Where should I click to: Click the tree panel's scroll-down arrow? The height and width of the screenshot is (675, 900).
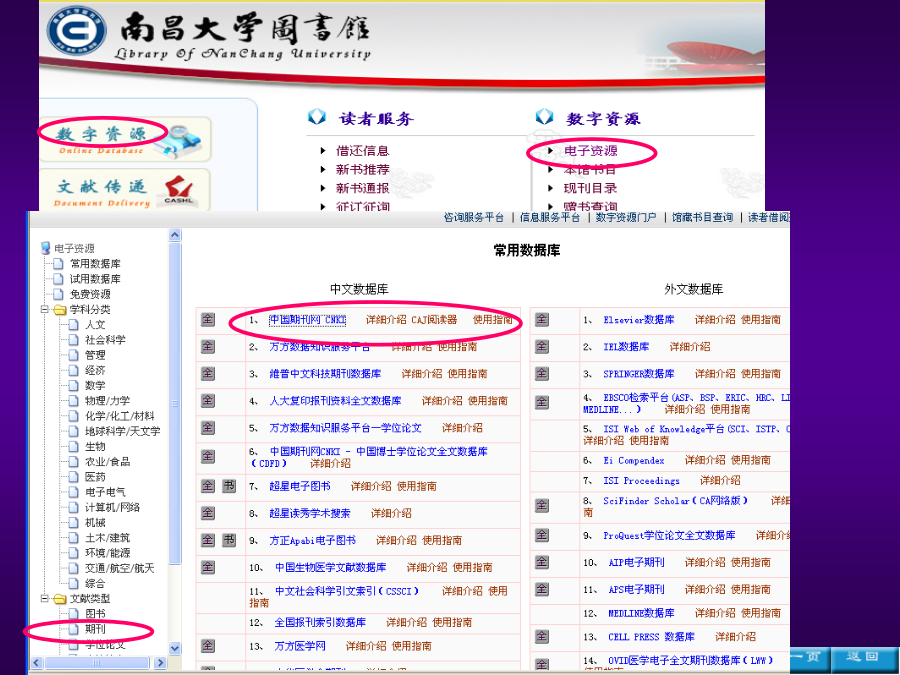tap(175, 648)
